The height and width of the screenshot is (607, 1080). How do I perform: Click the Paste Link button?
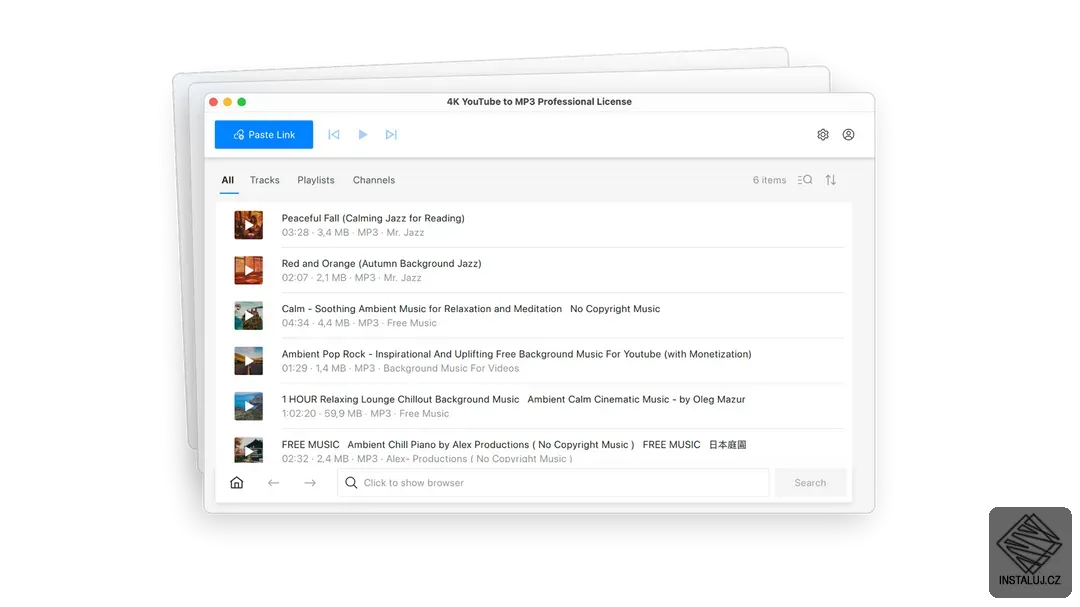pyautogui.click(x=264, y=134)
